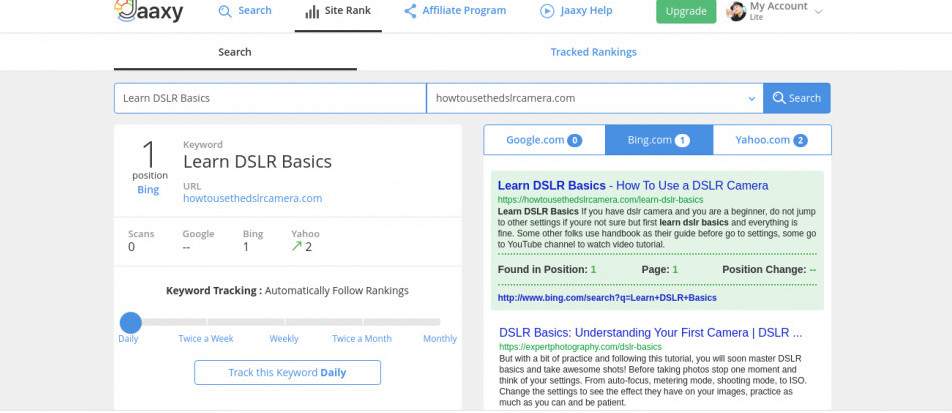Switch to Google.com results tab

(x=545, y=140)
